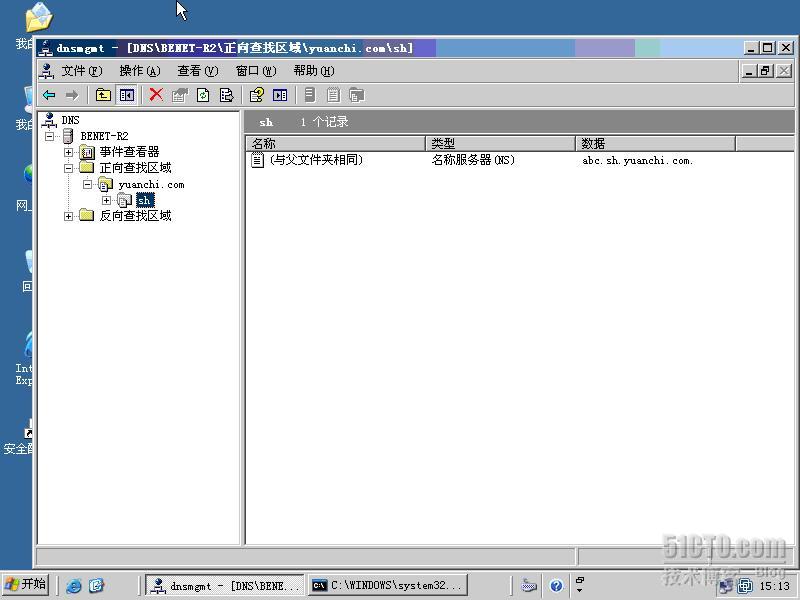
Task: Open the language bar options arrow
Action: click(x=580, y=590)
